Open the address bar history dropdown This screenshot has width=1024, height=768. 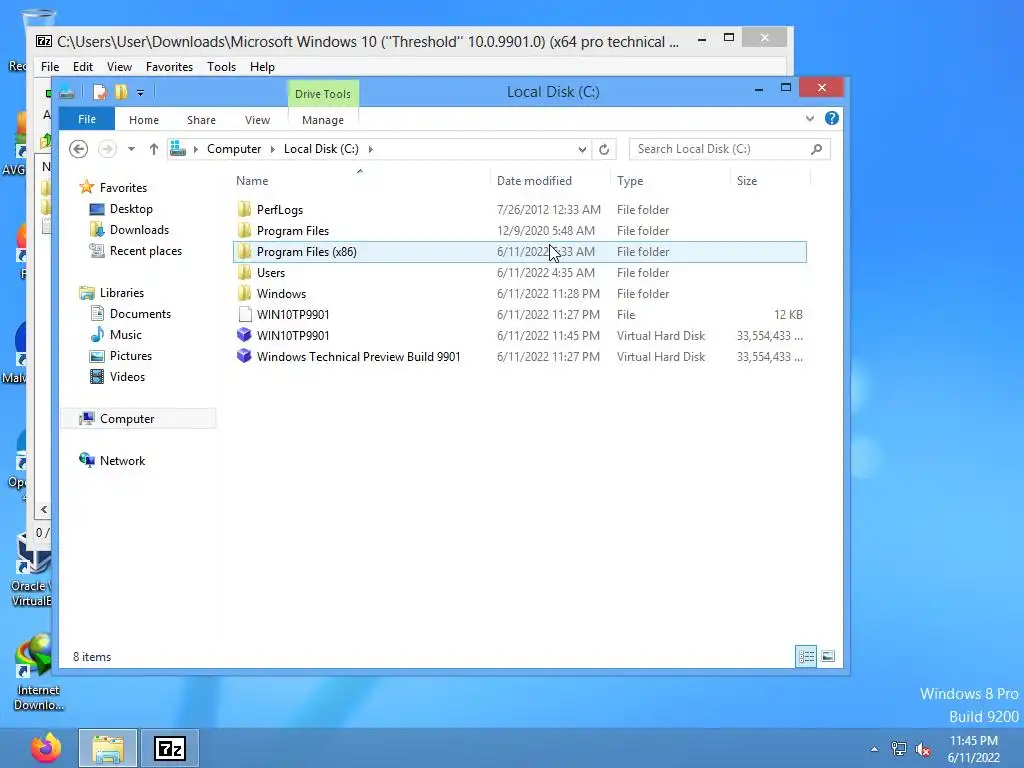(582, 150)
